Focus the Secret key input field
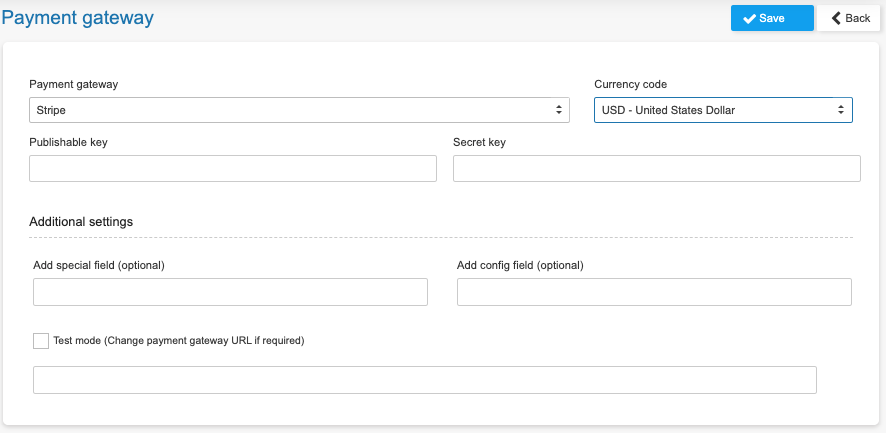This screenshot has height=433, width=886. click(657, 168)
